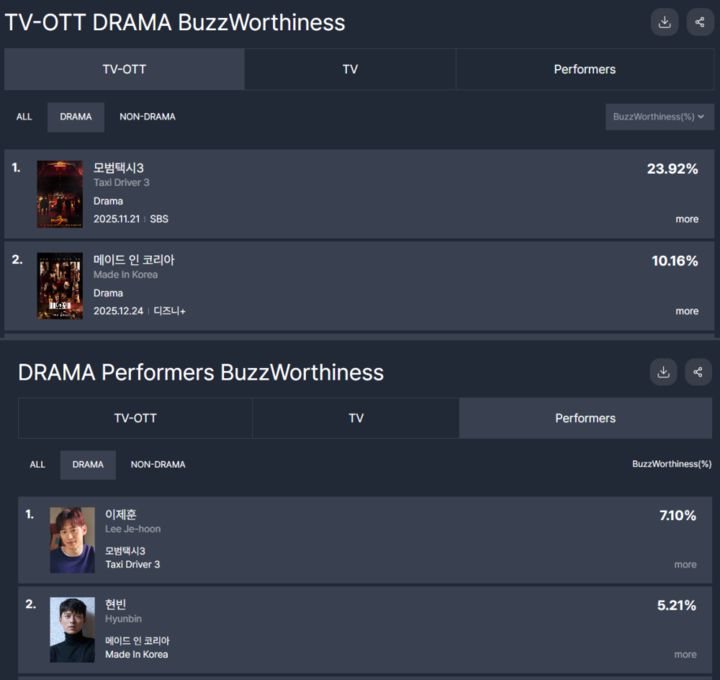Screen dimensions: 720x680
Task: Click Taxi Driver 3 poster thumbnail
Action: tap(60, 194)
